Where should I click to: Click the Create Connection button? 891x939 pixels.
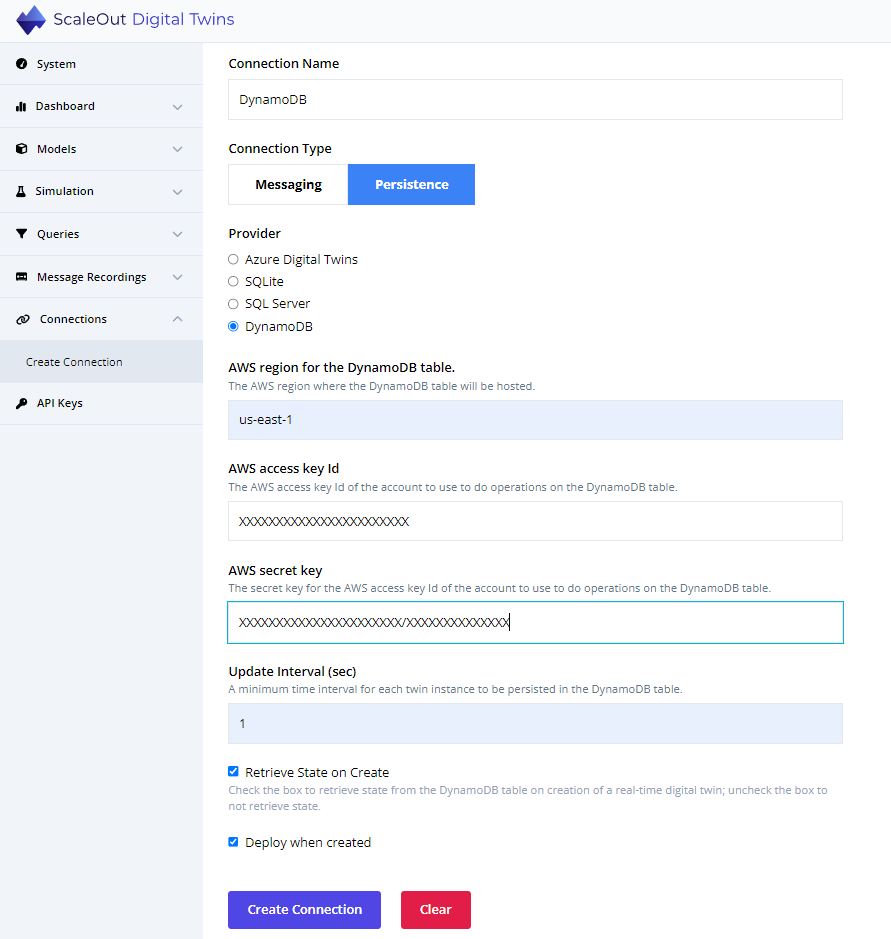304,910
